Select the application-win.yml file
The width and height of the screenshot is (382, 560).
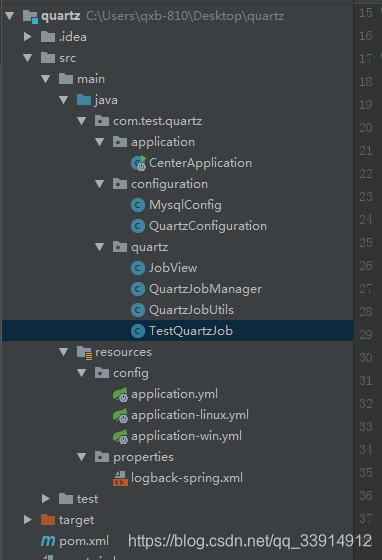coord(186,436)
